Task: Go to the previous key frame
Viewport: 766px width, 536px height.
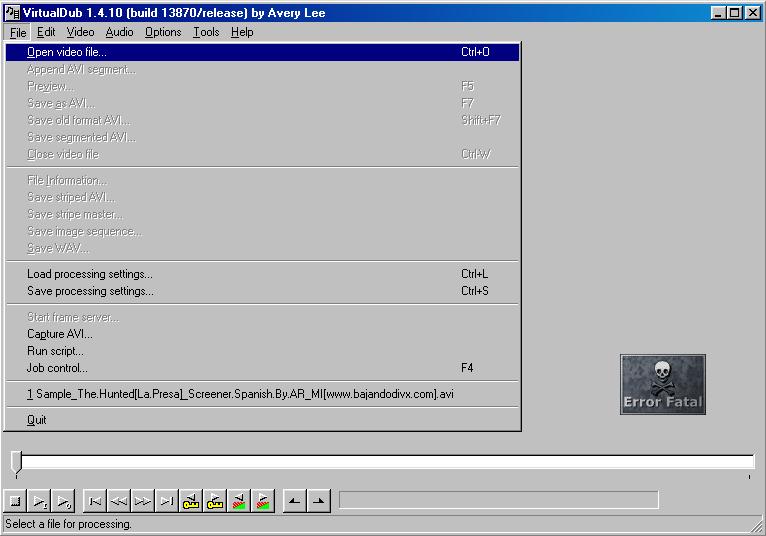Action: [x=191, y=501]
